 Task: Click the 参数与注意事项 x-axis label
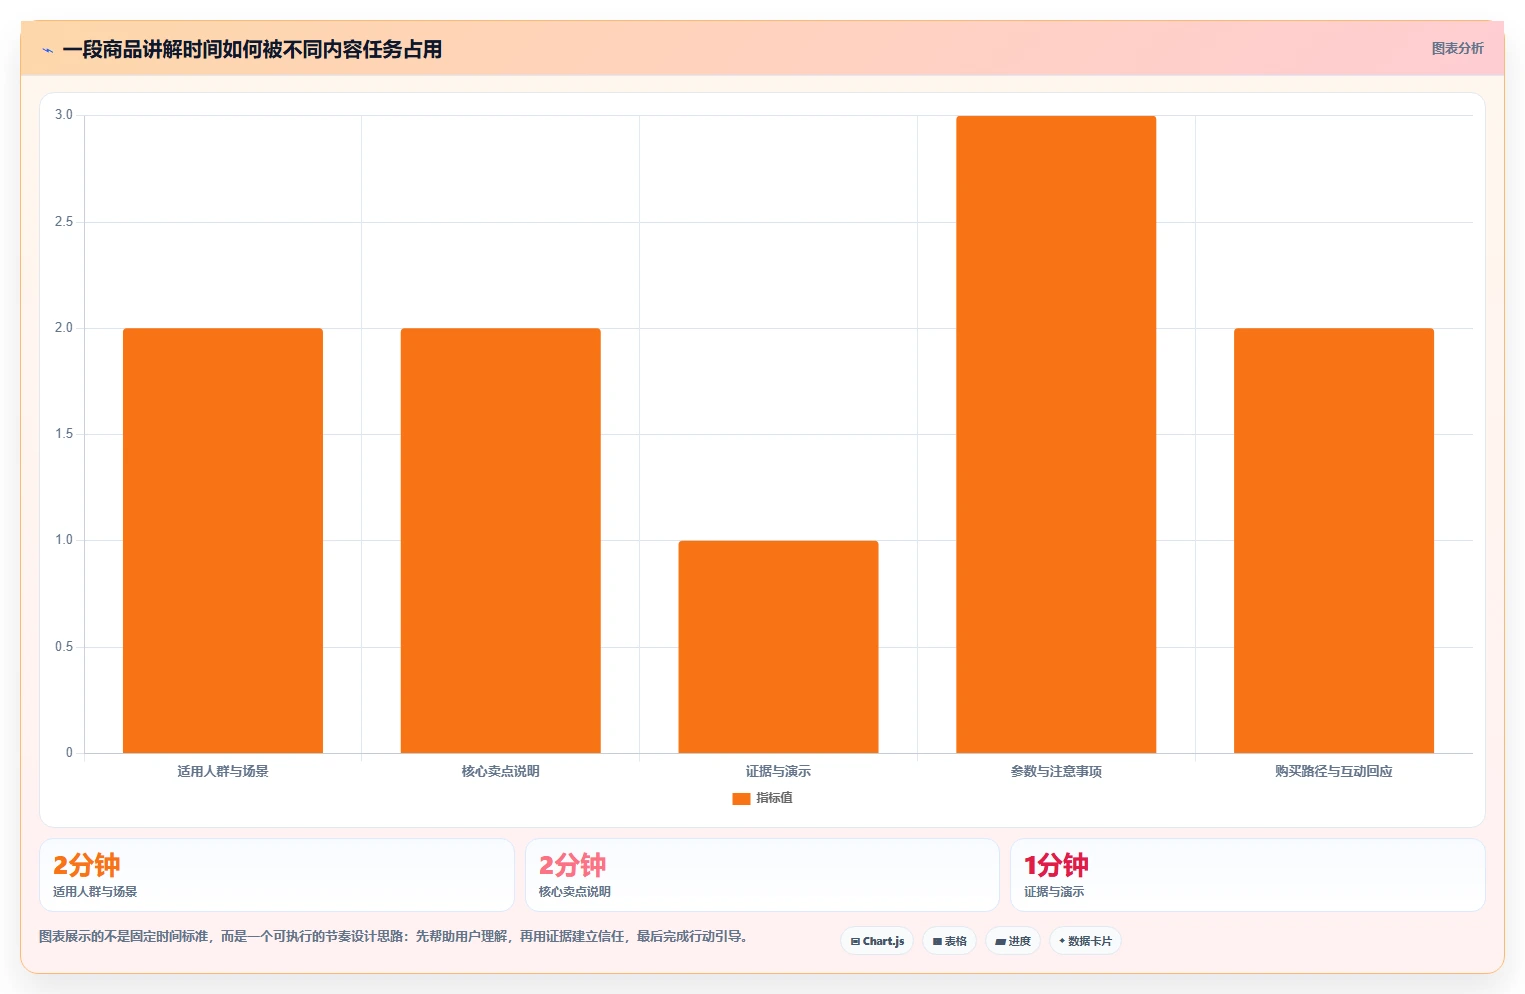pos(1056,771)
